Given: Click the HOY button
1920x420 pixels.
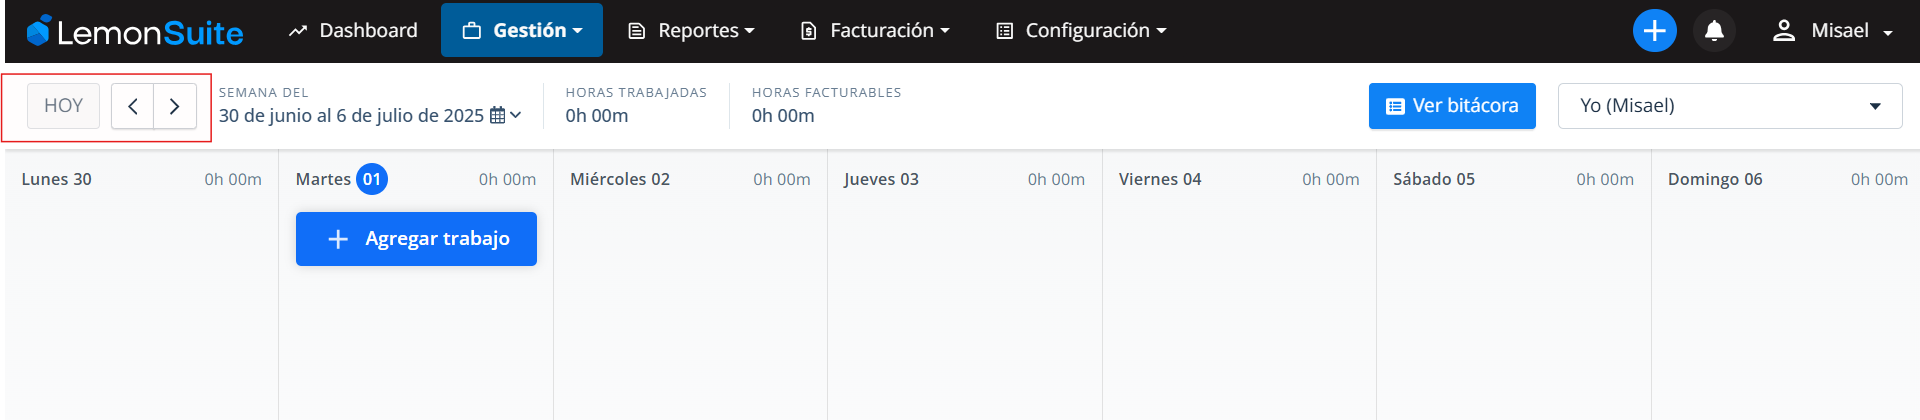Looking at the screenshot, I should 63,106.
